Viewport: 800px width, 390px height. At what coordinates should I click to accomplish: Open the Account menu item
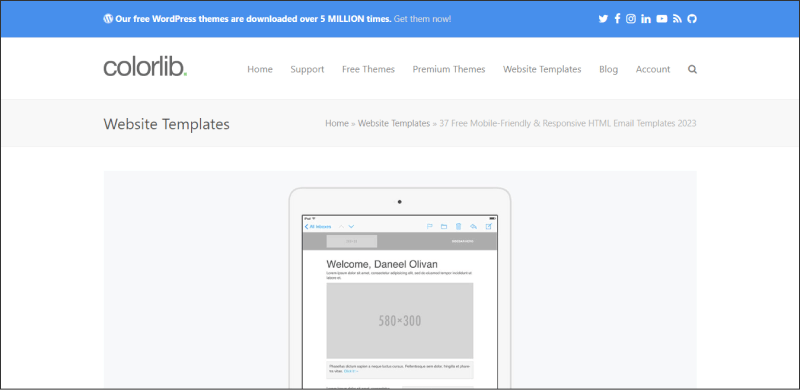point(653,69)
